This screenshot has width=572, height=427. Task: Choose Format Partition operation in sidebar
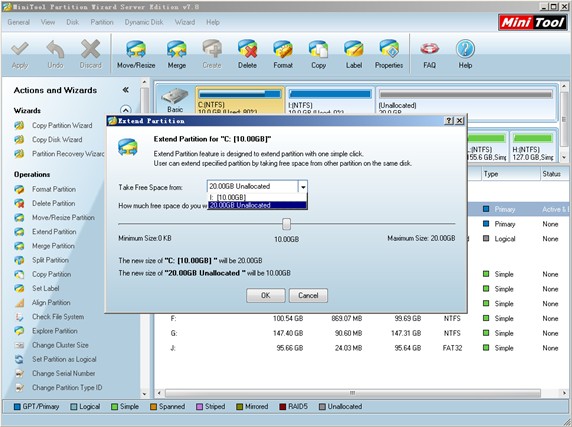[x=45, y=189]
